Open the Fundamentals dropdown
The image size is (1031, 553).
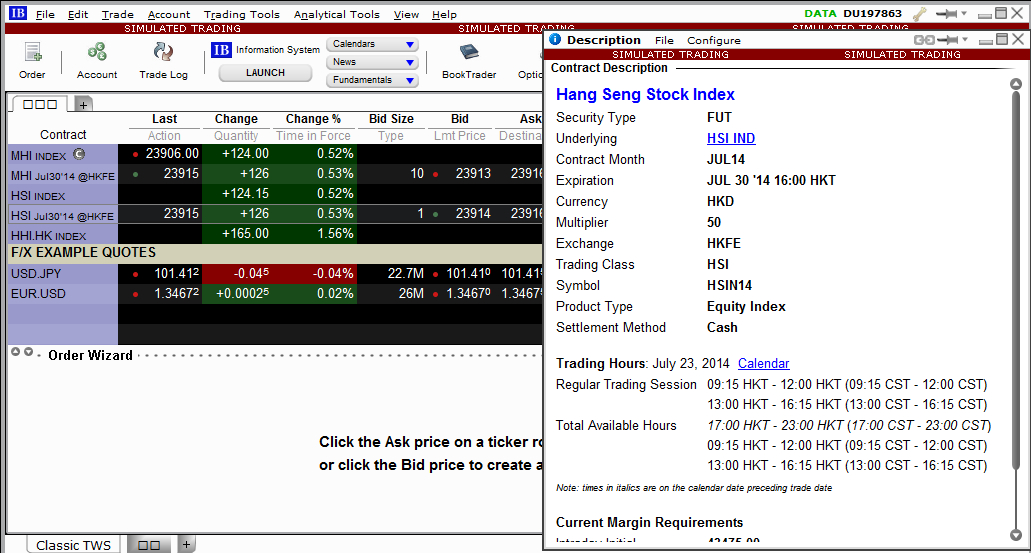tap(372, 80)
